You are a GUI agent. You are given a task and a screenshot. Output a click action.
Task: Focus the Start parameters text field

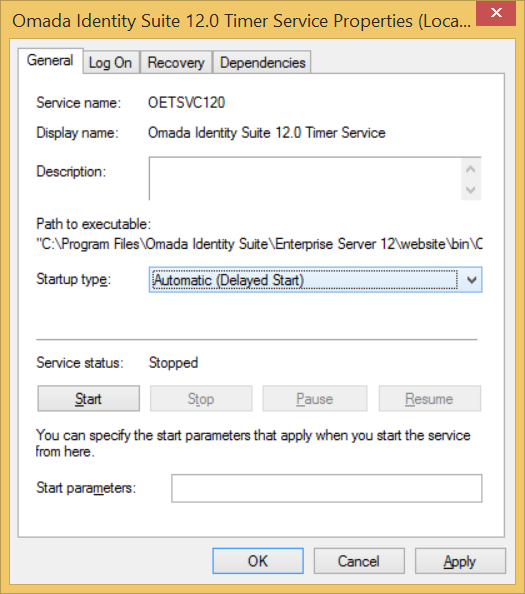click(x=327, y=488)
